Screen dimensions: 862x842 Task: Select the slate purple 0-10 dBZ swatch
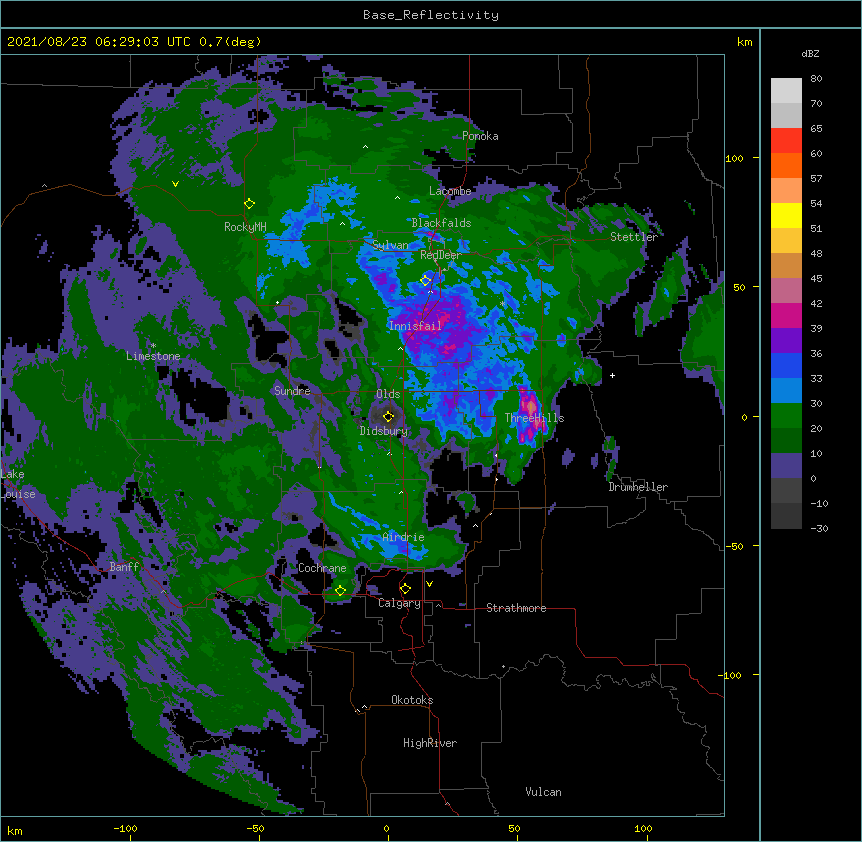coord(786,466)
